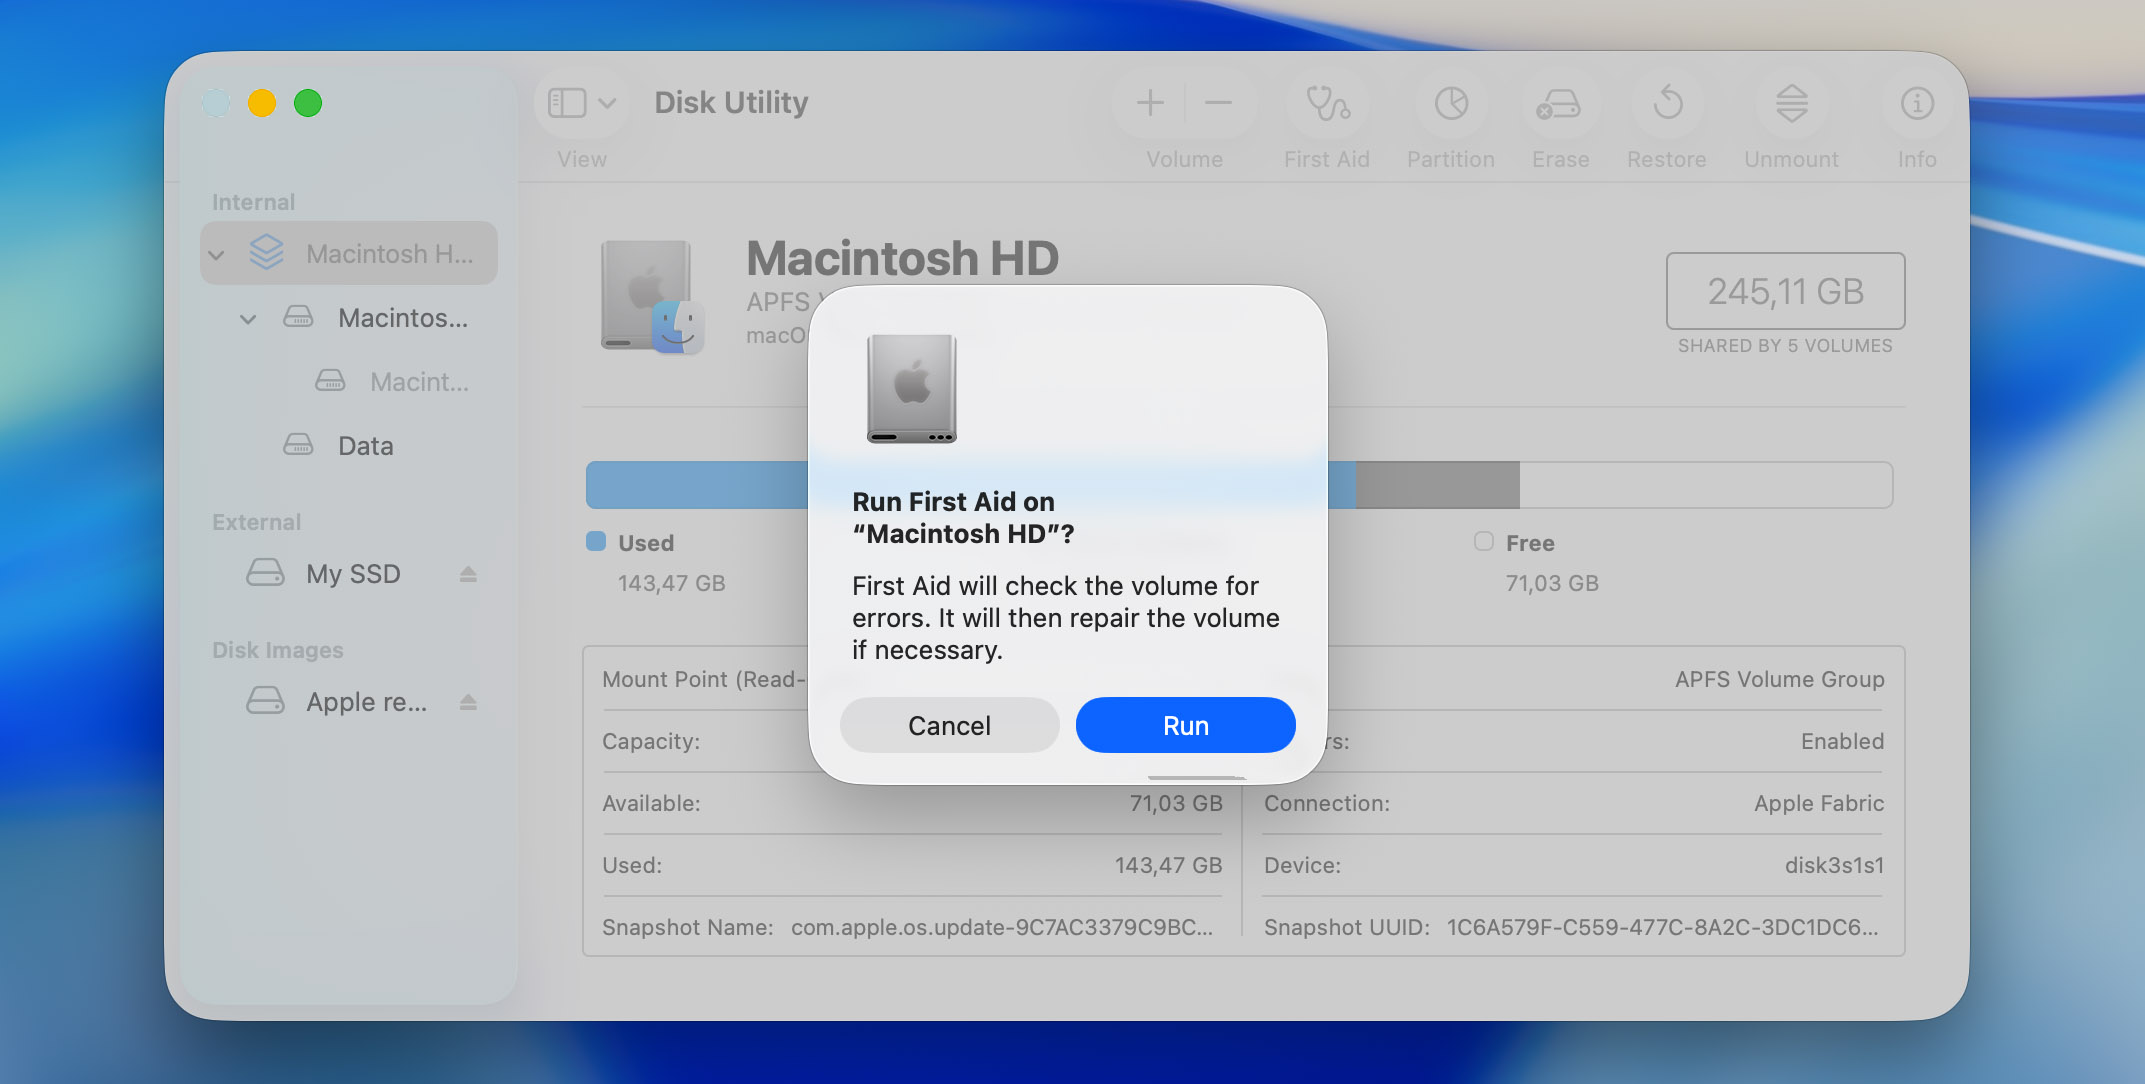Toggle the sidebar View icon

[x=567, y=103]
